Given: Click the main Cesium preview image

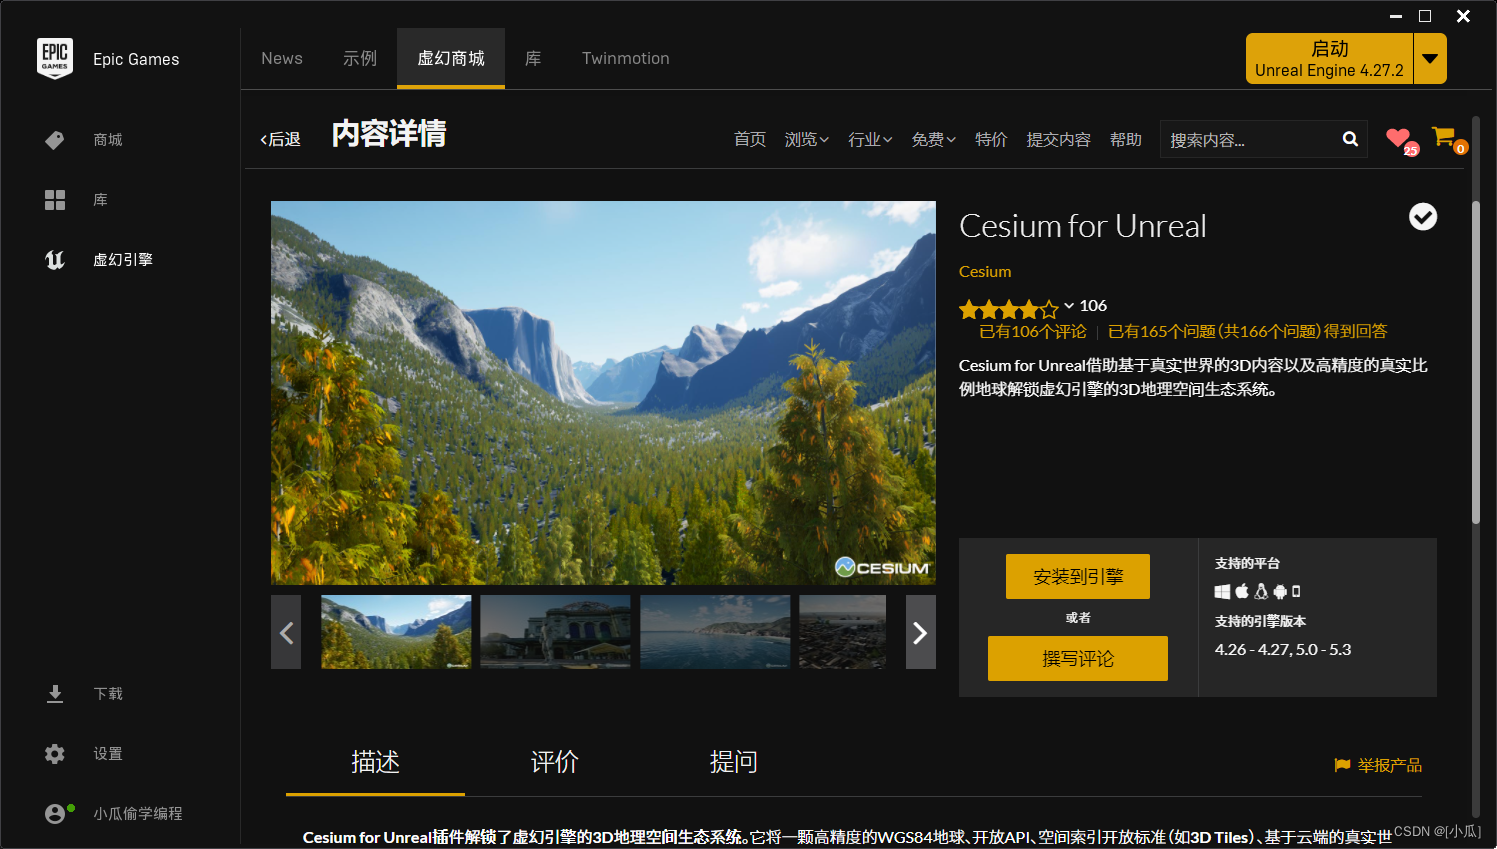Looking at the screenshot, I should tap(603, 392).
